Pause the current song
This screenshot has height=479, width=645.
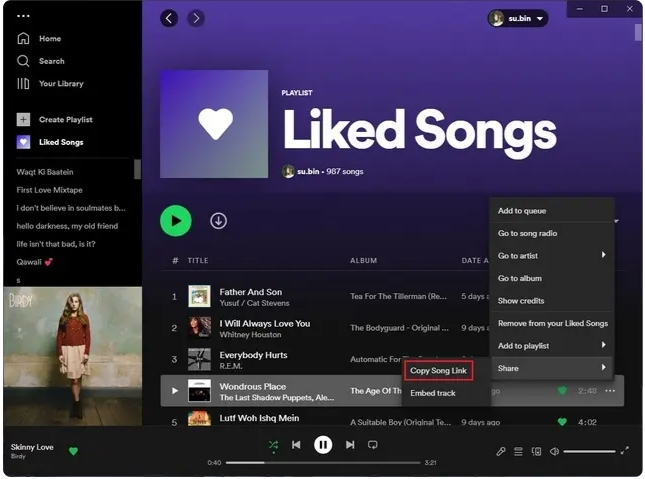tap(323, 445)
